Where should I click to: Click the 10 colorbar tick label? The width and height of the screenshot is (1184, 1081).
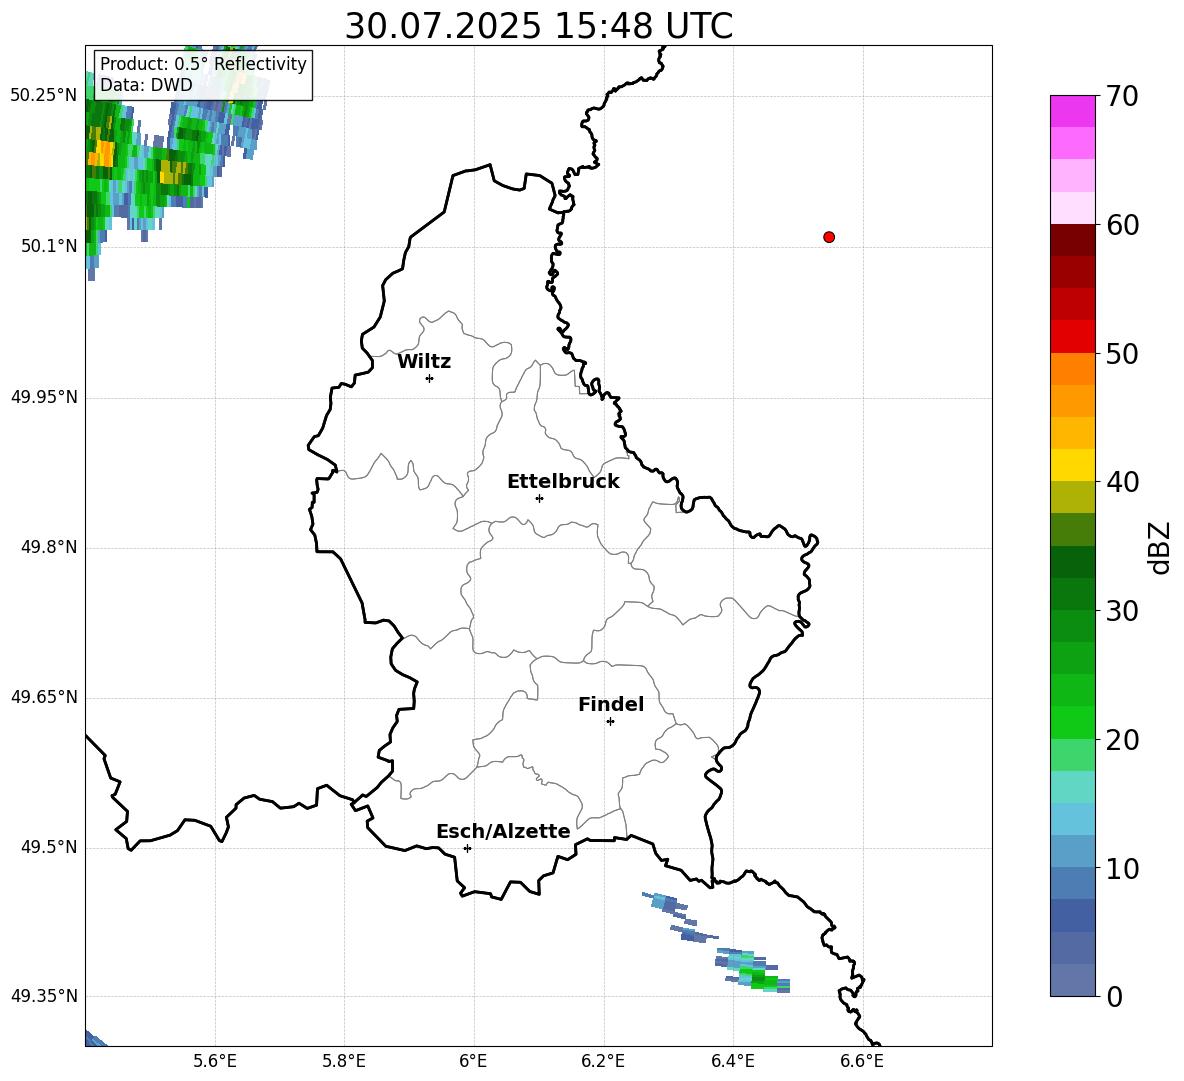(x=1122, y=868)
